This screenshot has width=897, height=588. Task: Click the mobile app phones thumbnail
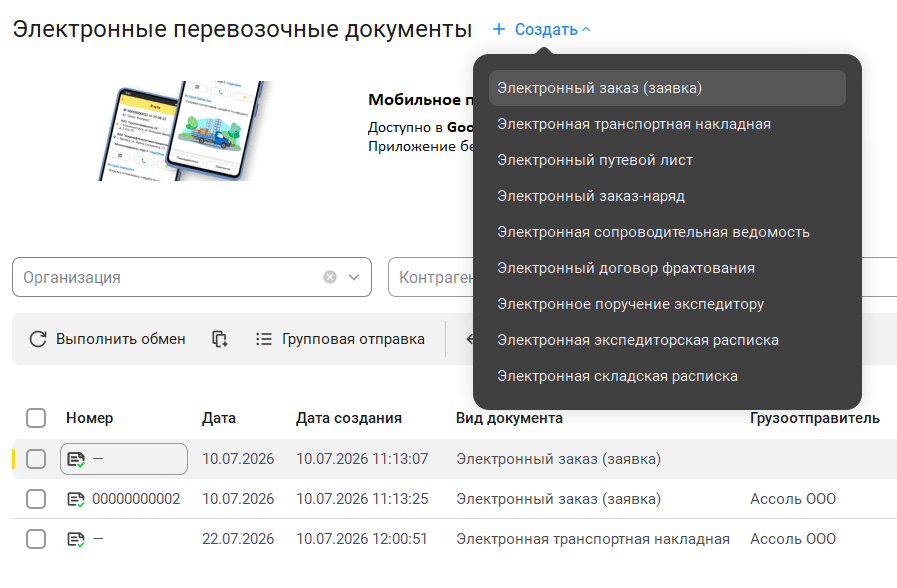coord(182,131)
